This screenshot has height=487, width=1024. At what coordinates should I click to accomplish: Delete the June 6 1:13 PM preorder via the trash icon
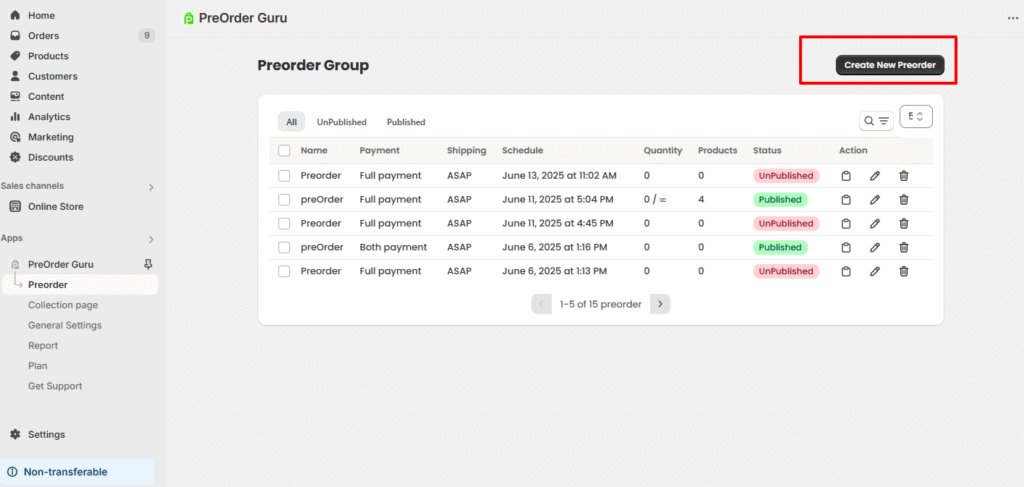coord(904,271)
